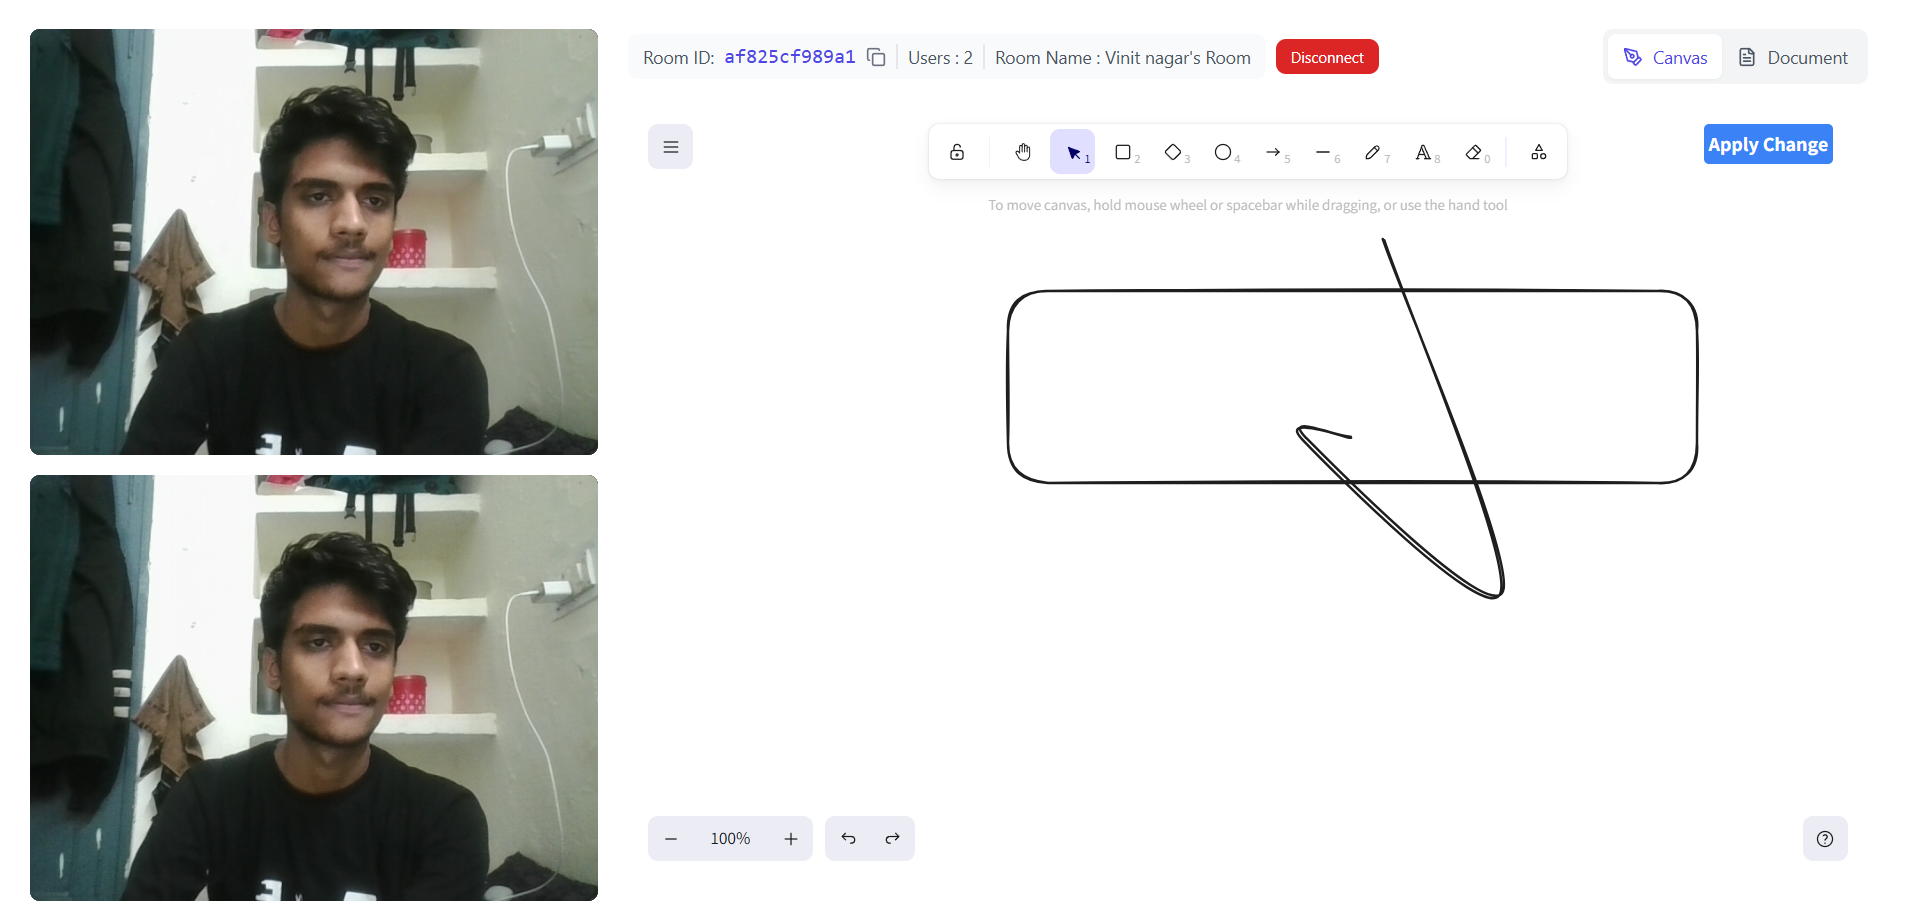Click the Apply Change button
Image resolution: width=1919 pixels, height=905 pixels.
(x=1768, y=144)
